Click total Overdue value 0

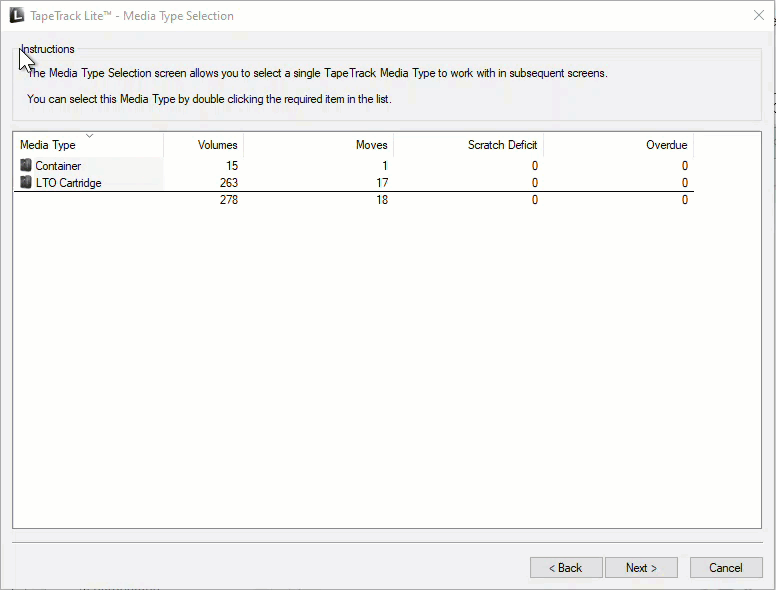(685, 199)
